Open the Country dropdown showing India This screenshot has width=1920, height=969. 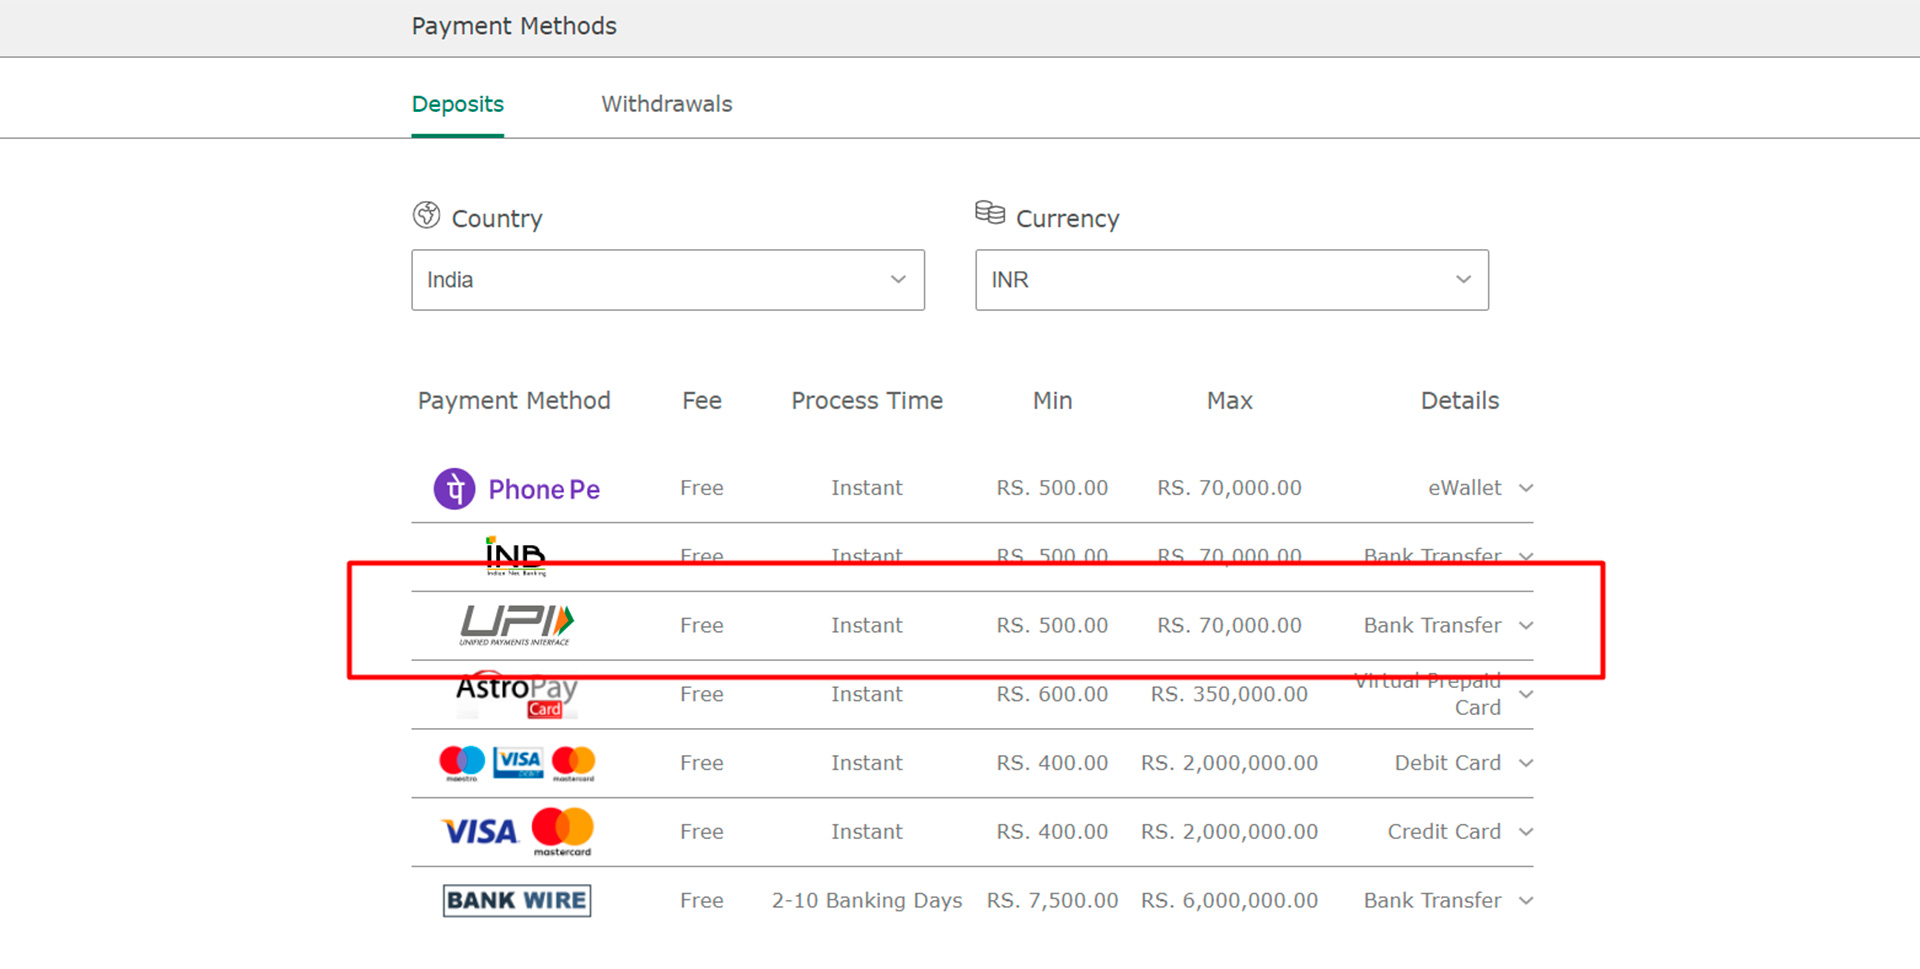point(667,280)
